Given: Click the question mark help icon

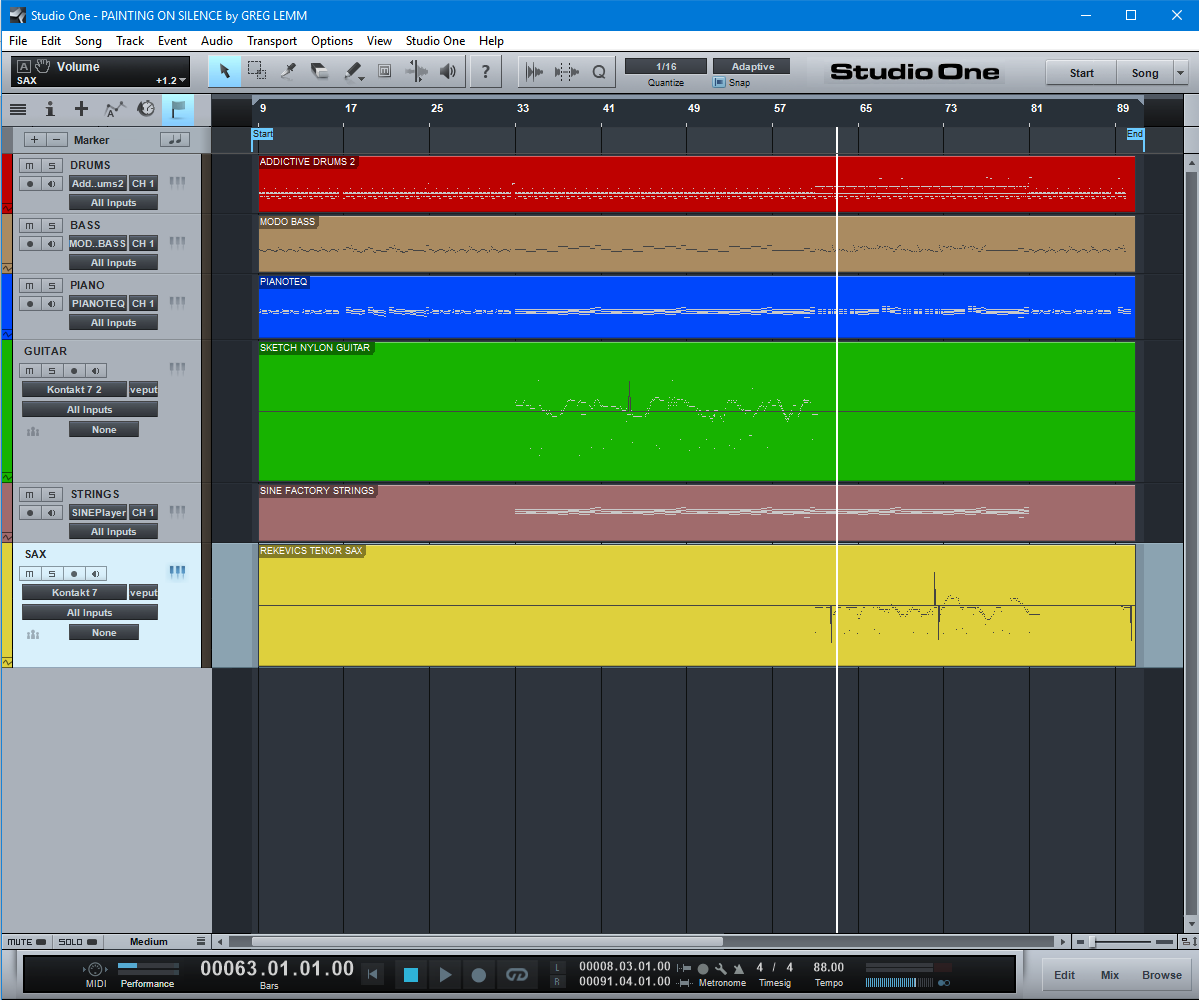Looking at the screenshot, I should (486, 72).
